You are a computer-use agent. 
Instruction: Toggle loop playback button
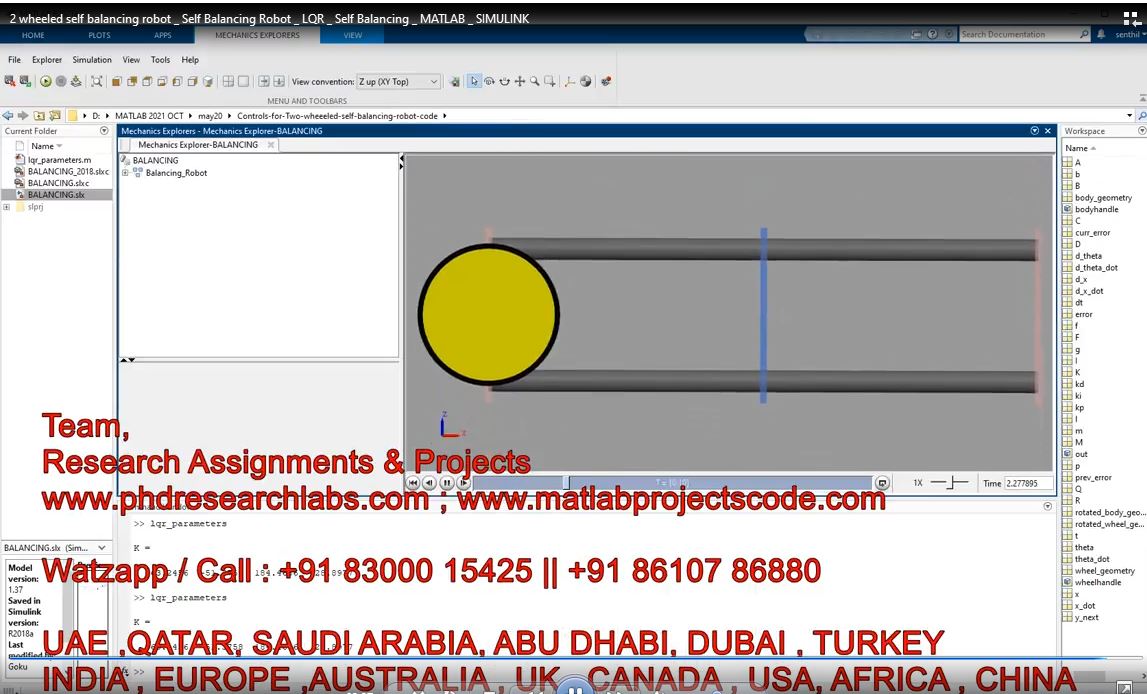tap(882, 483)
